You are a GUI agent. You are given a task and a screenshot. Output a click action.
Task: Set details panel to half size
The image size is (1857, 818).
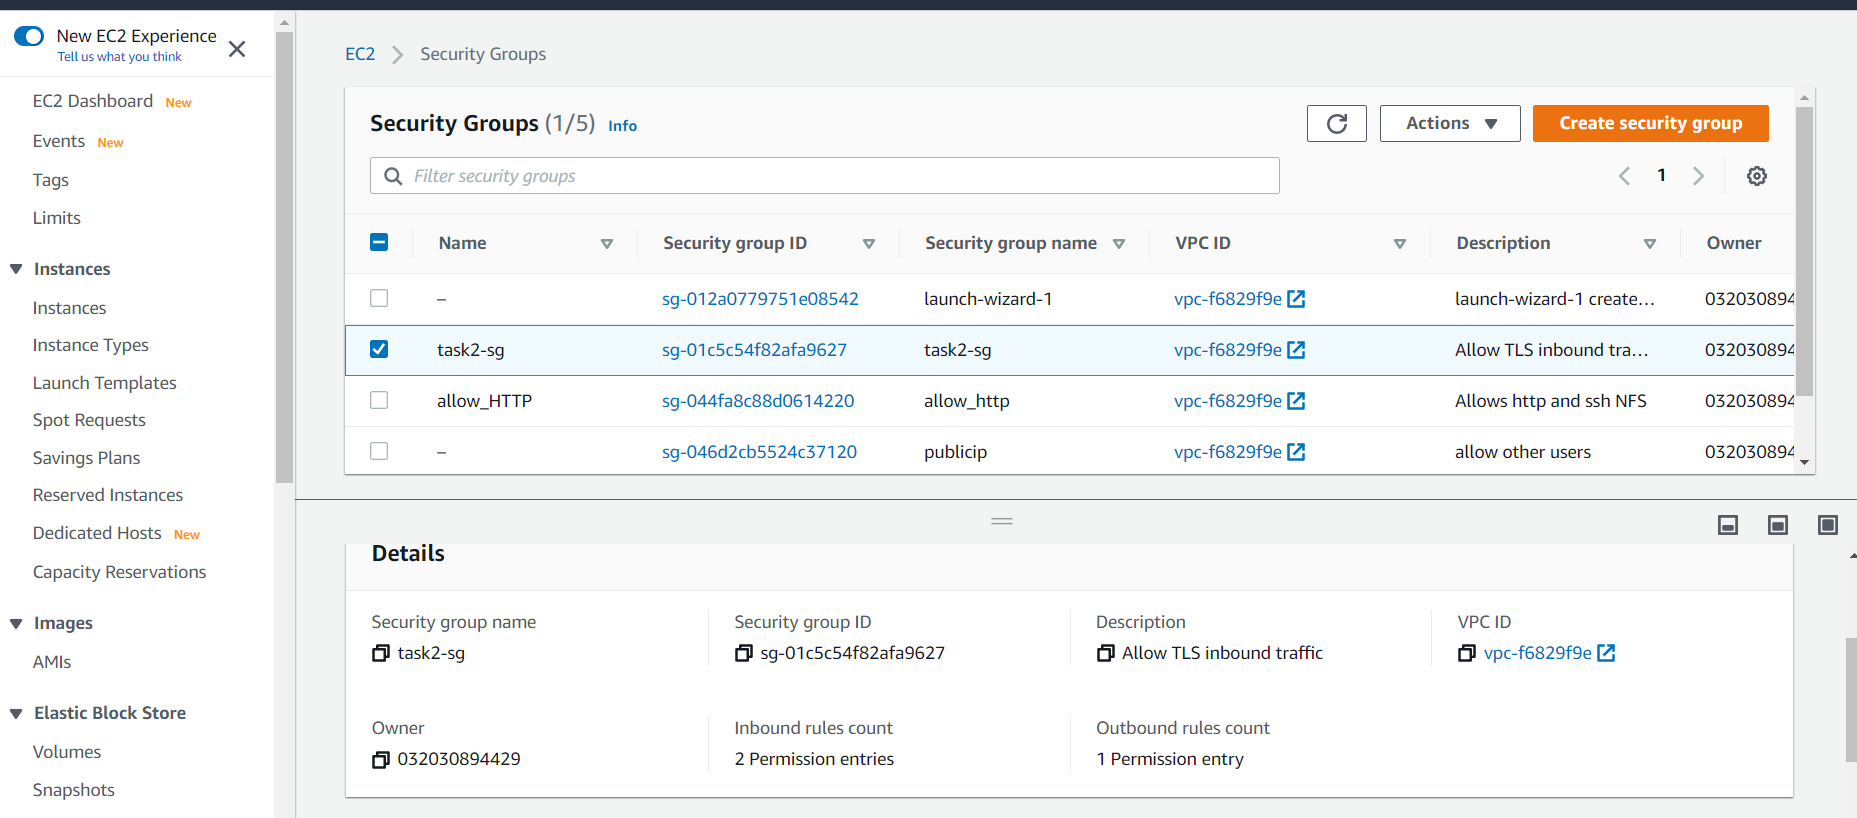click(1778, 525)
